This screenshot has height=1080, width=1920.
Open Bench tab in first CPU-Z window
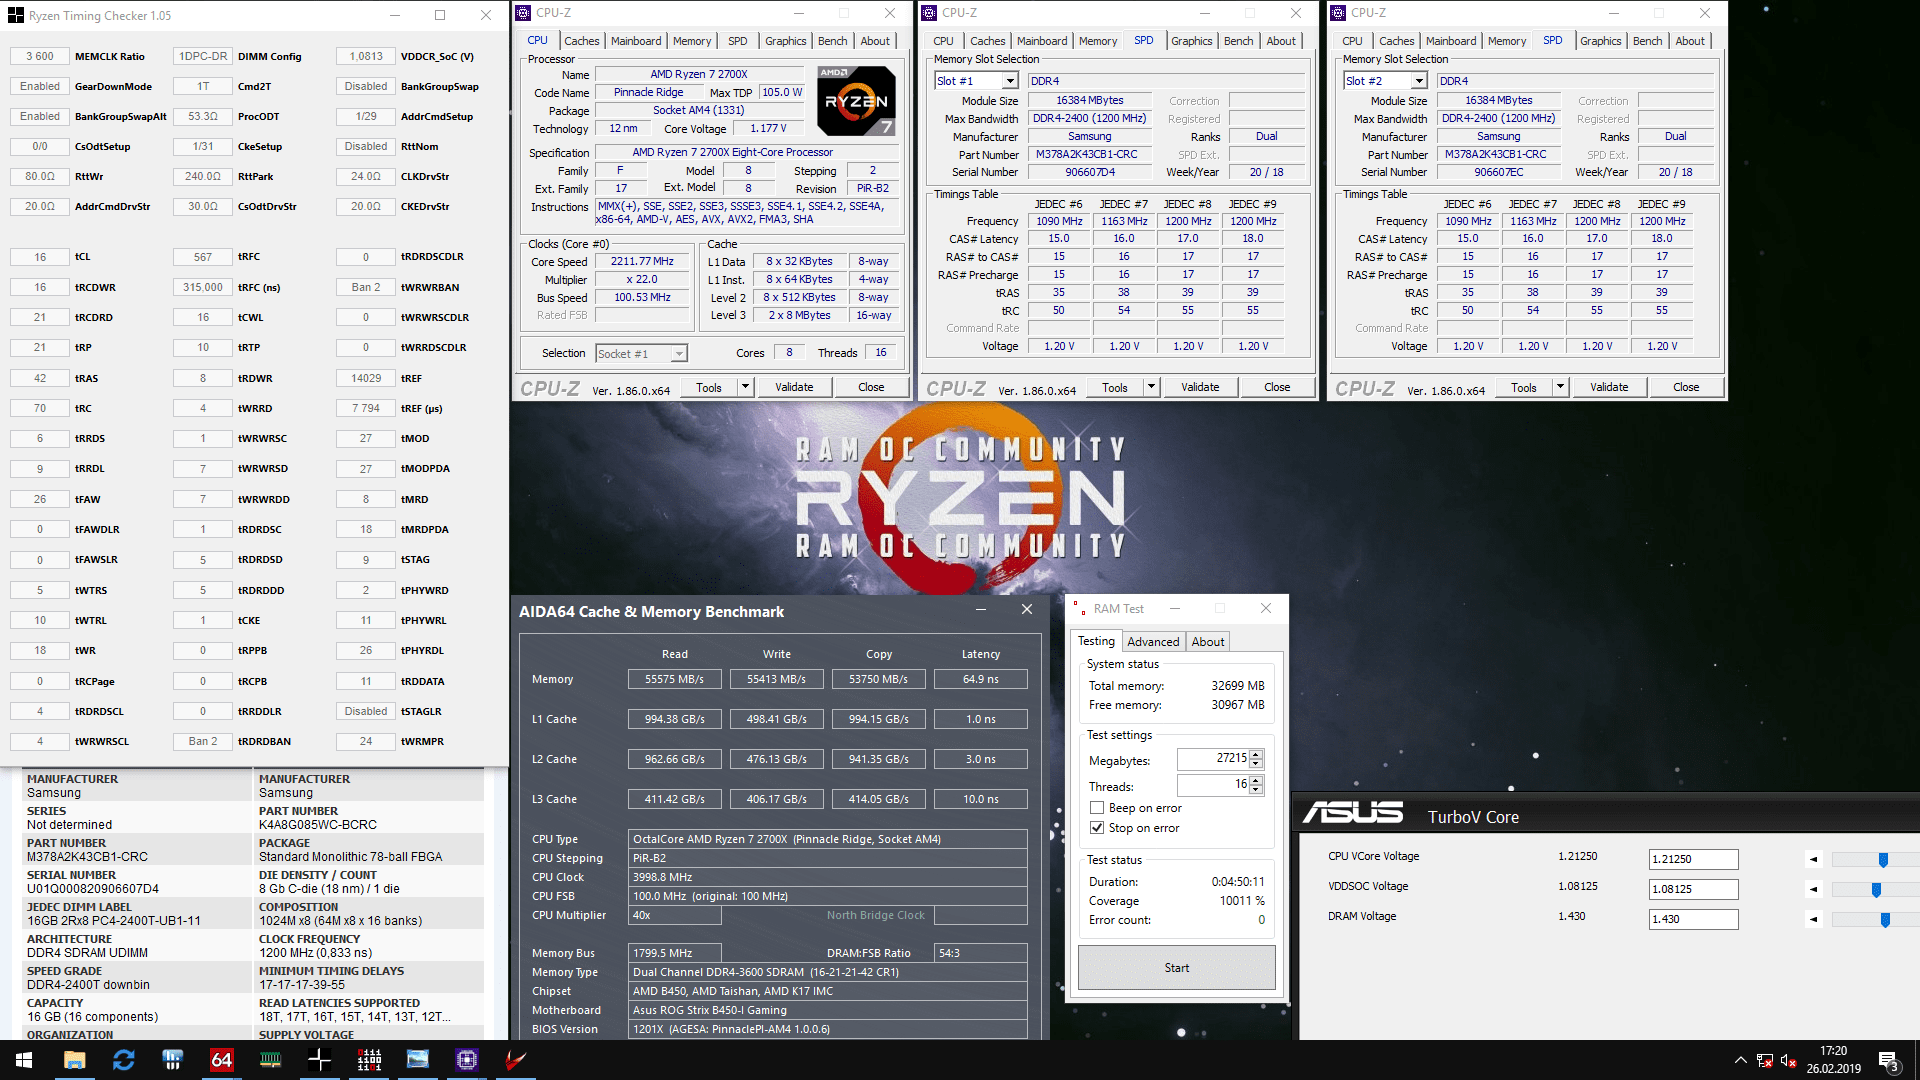[x=832, y=41]
